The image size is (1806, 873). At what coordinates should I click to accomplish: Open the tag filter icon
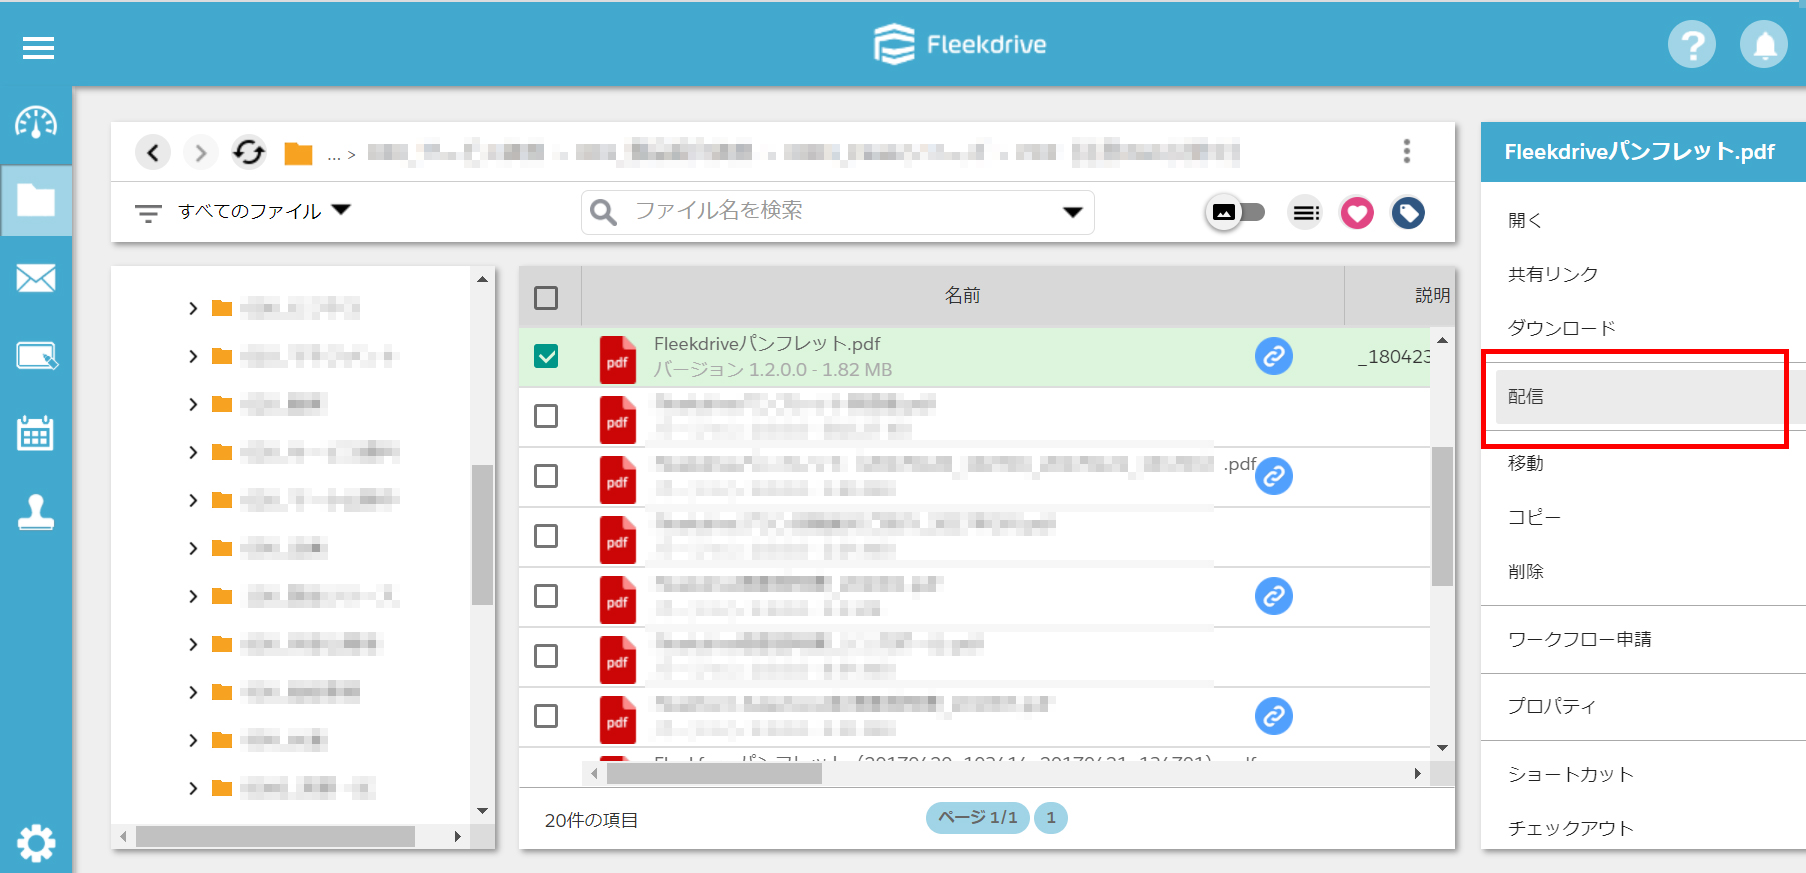1408,212
